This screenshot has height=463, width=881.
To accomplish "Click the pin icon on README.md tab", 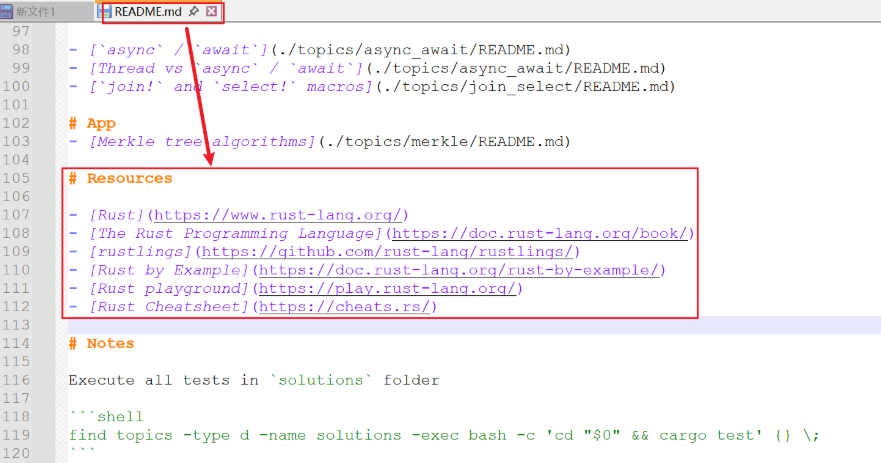I will click(194, 11).
